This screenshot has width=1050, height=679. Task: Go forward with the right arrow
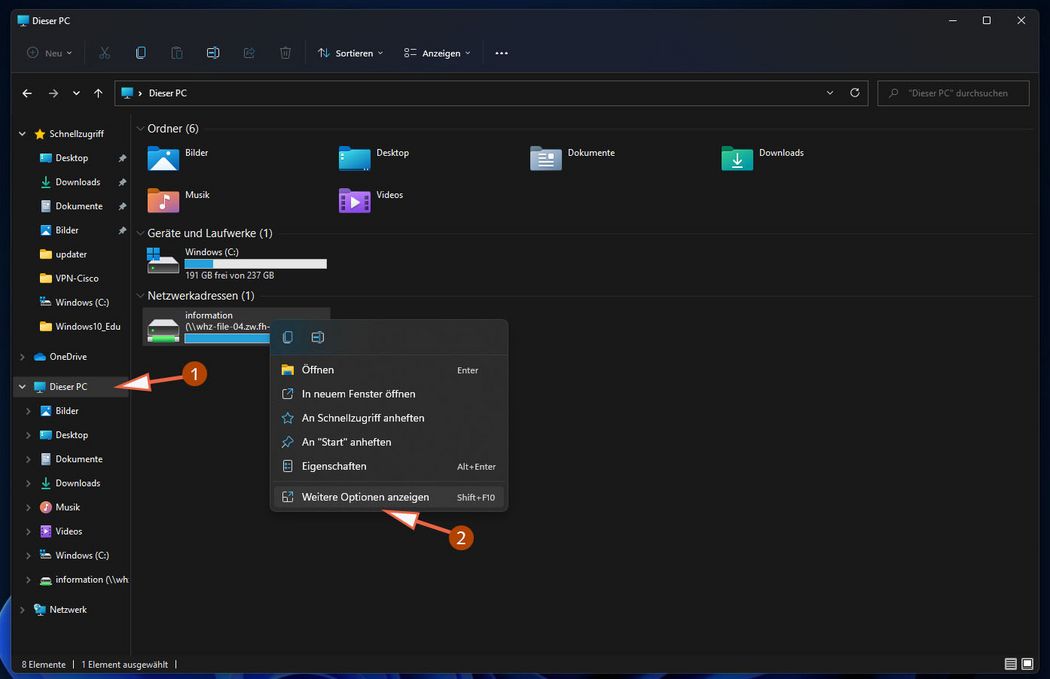[53, 93]
